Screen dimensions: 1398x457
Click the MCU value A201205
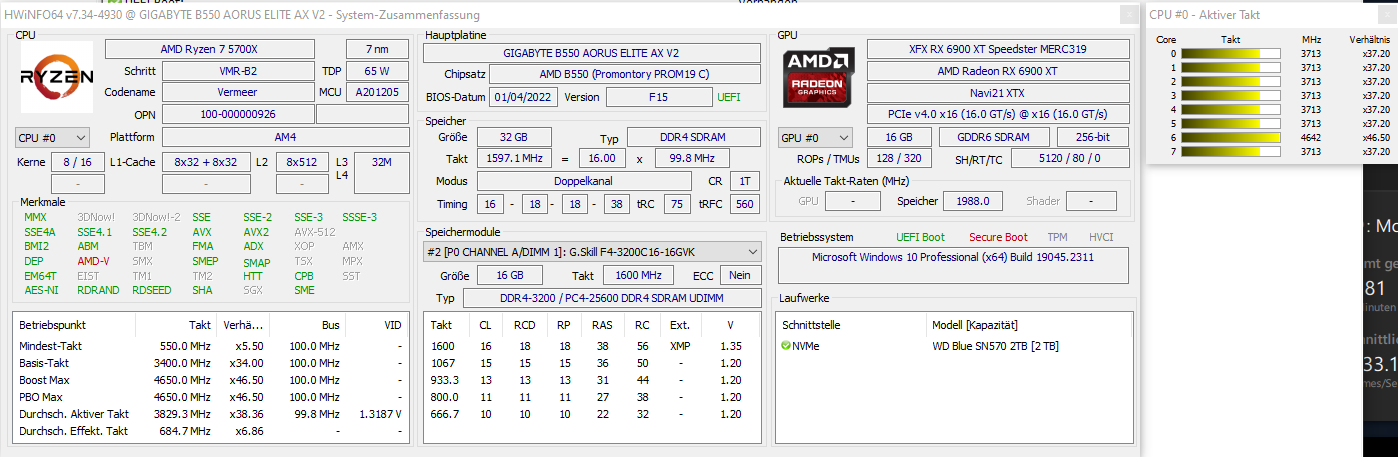click(x=377, y=92)
